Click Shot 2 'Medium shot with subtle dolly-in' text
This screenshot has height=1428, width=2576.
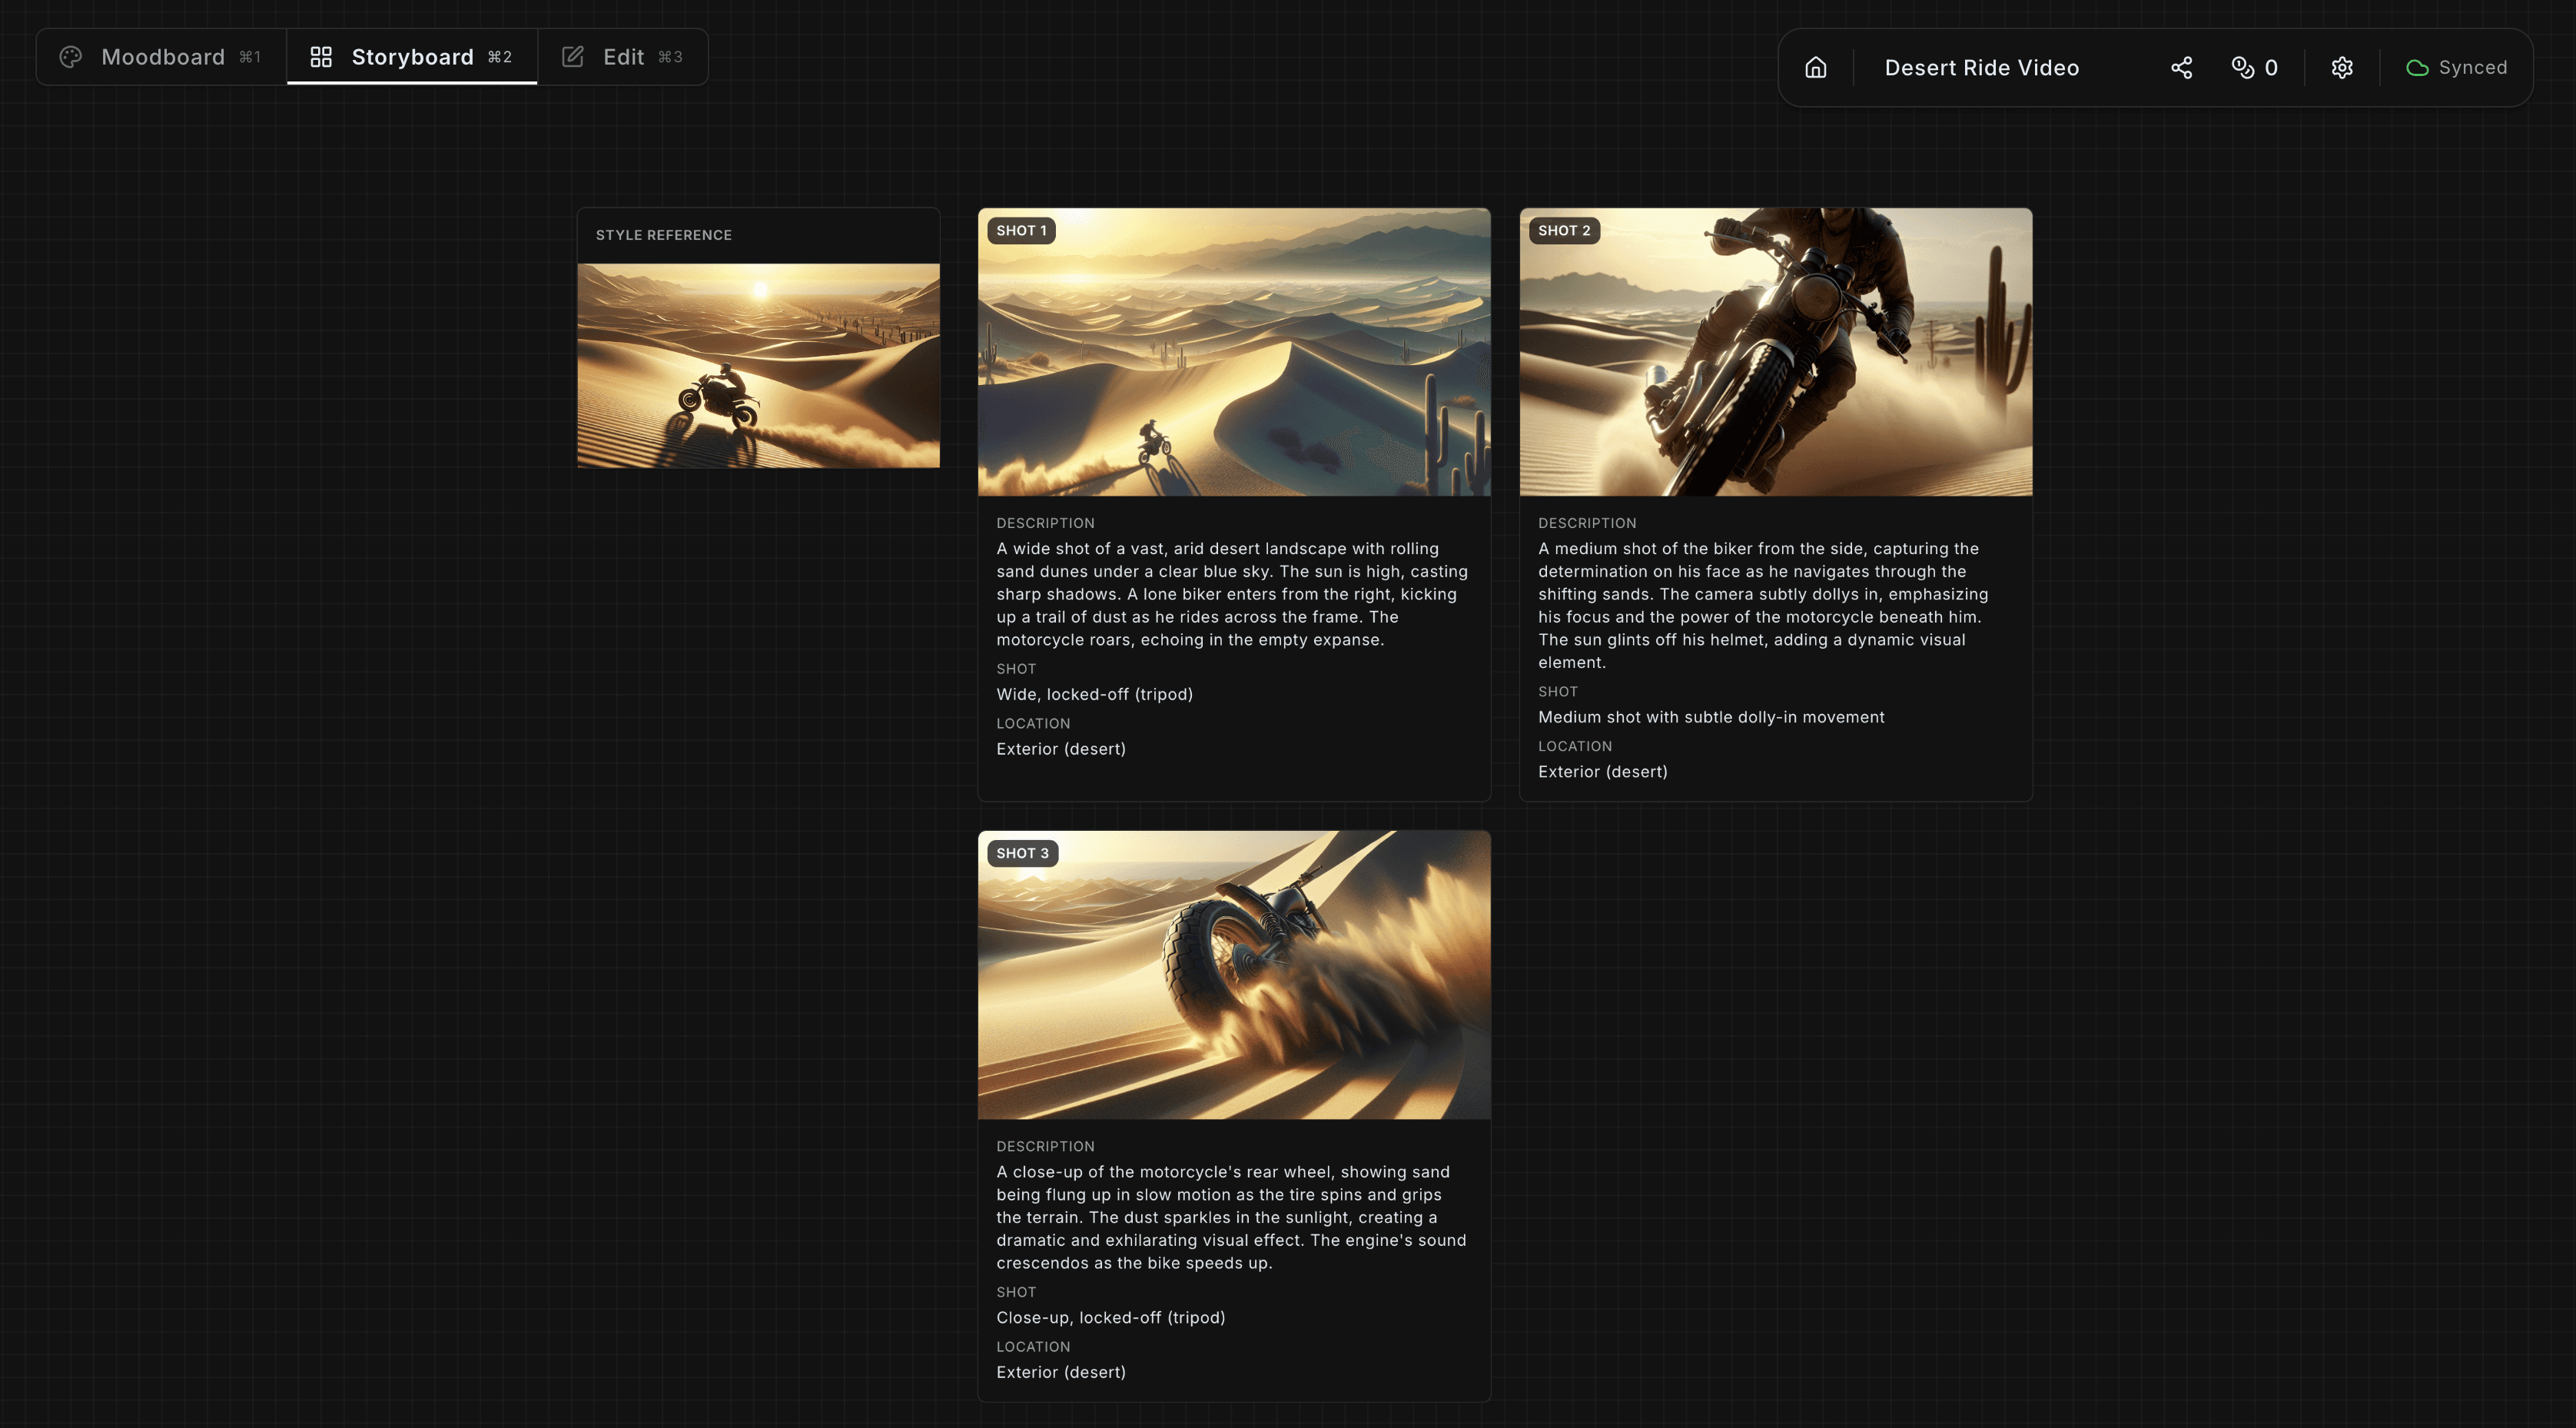tap(1710, 717)
